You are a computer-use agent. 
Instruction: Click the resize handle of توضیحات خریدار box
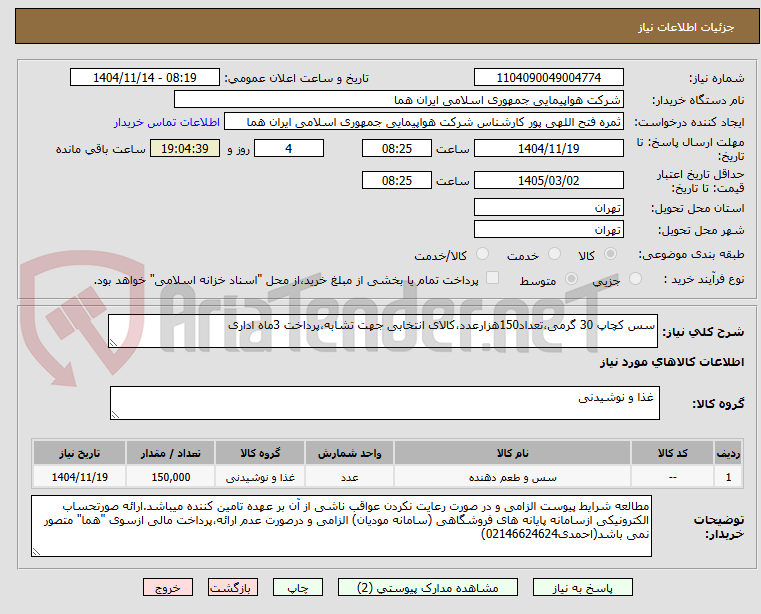click(36, 551)
